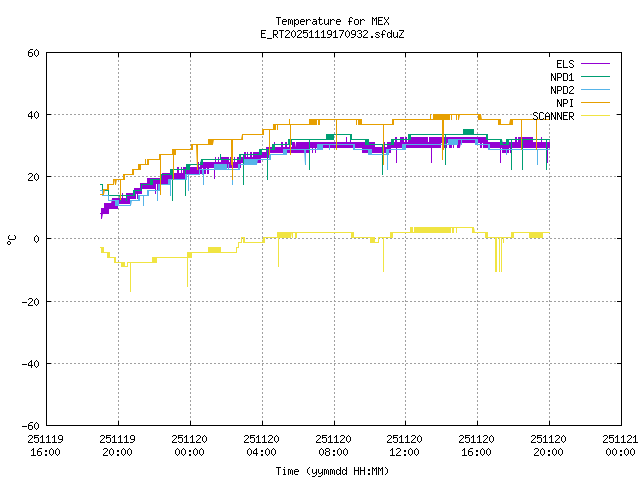The width and height of the screenshot is (640, 480).
Task: Click the 251119 16:00 time tick label
Action: tap(46, 445)
